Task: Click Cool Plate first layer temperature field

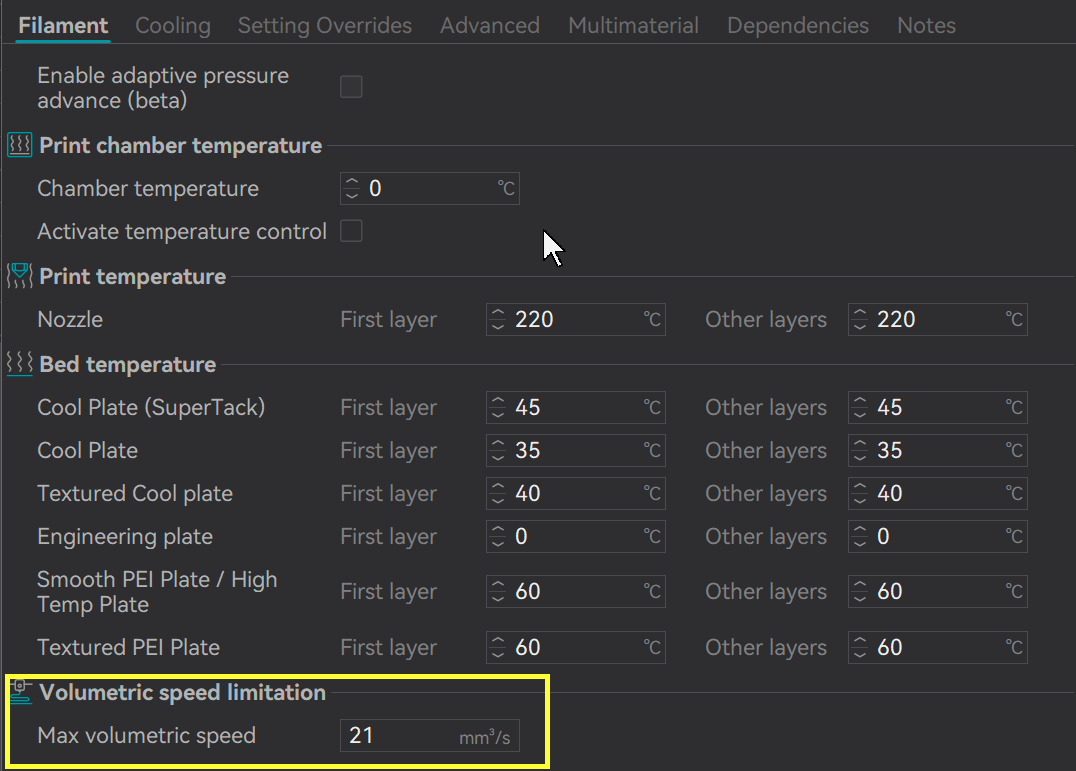Action: 575,451
